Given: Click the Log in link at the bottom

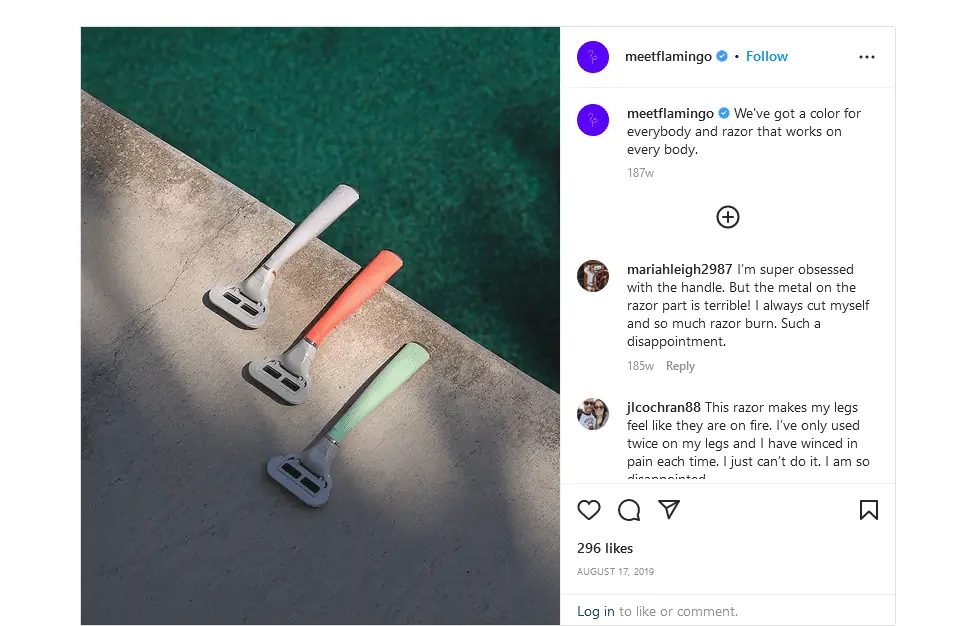Looking at the screenshot, I should click(x=595, y=610).
